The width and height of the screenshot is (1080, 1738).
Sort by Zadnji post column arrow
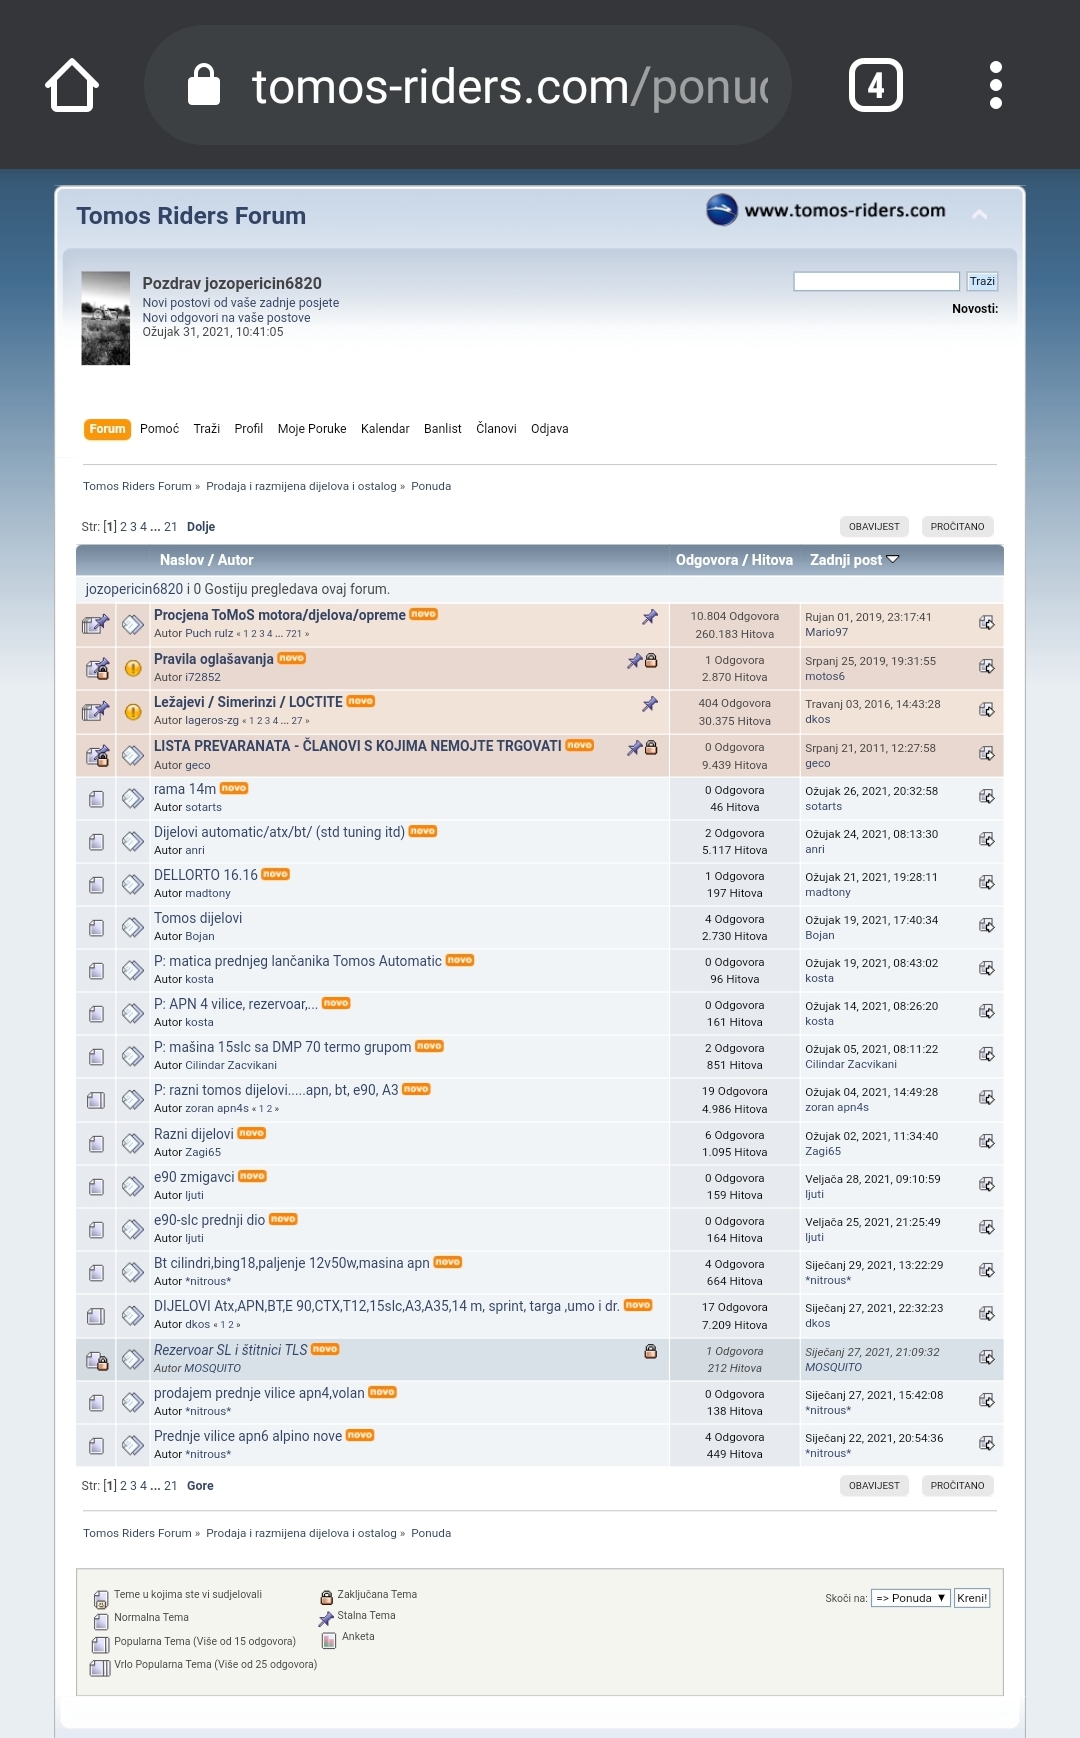[x=893, y=559]
